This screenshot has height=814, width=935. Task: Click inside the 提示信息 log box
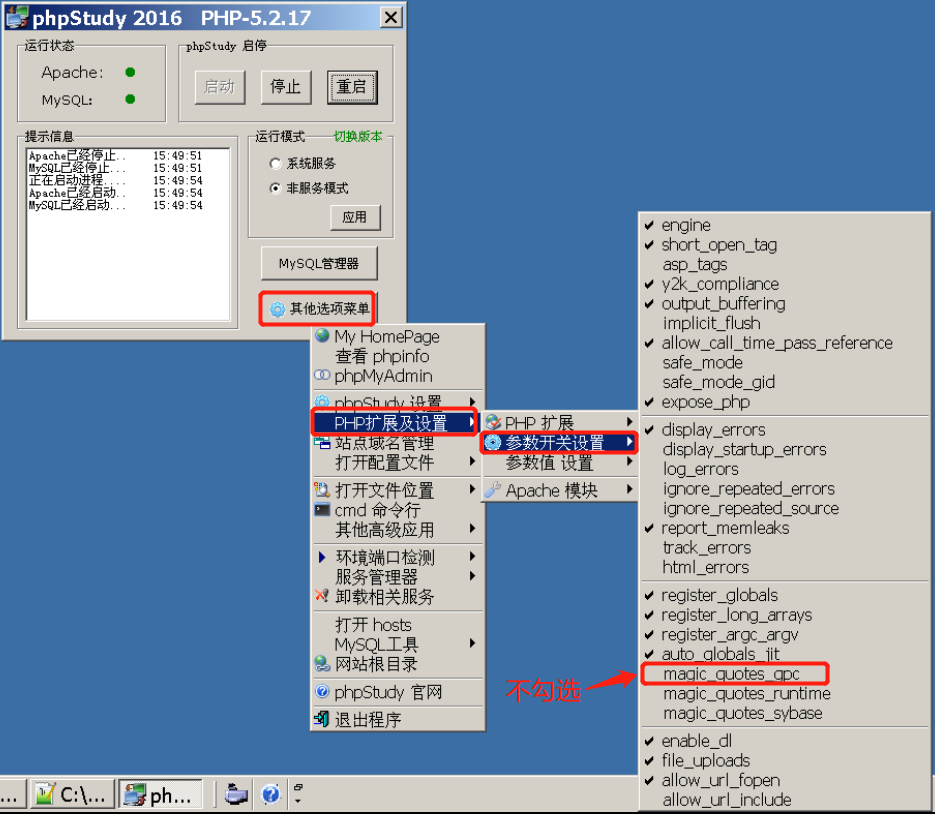(128, 234)
